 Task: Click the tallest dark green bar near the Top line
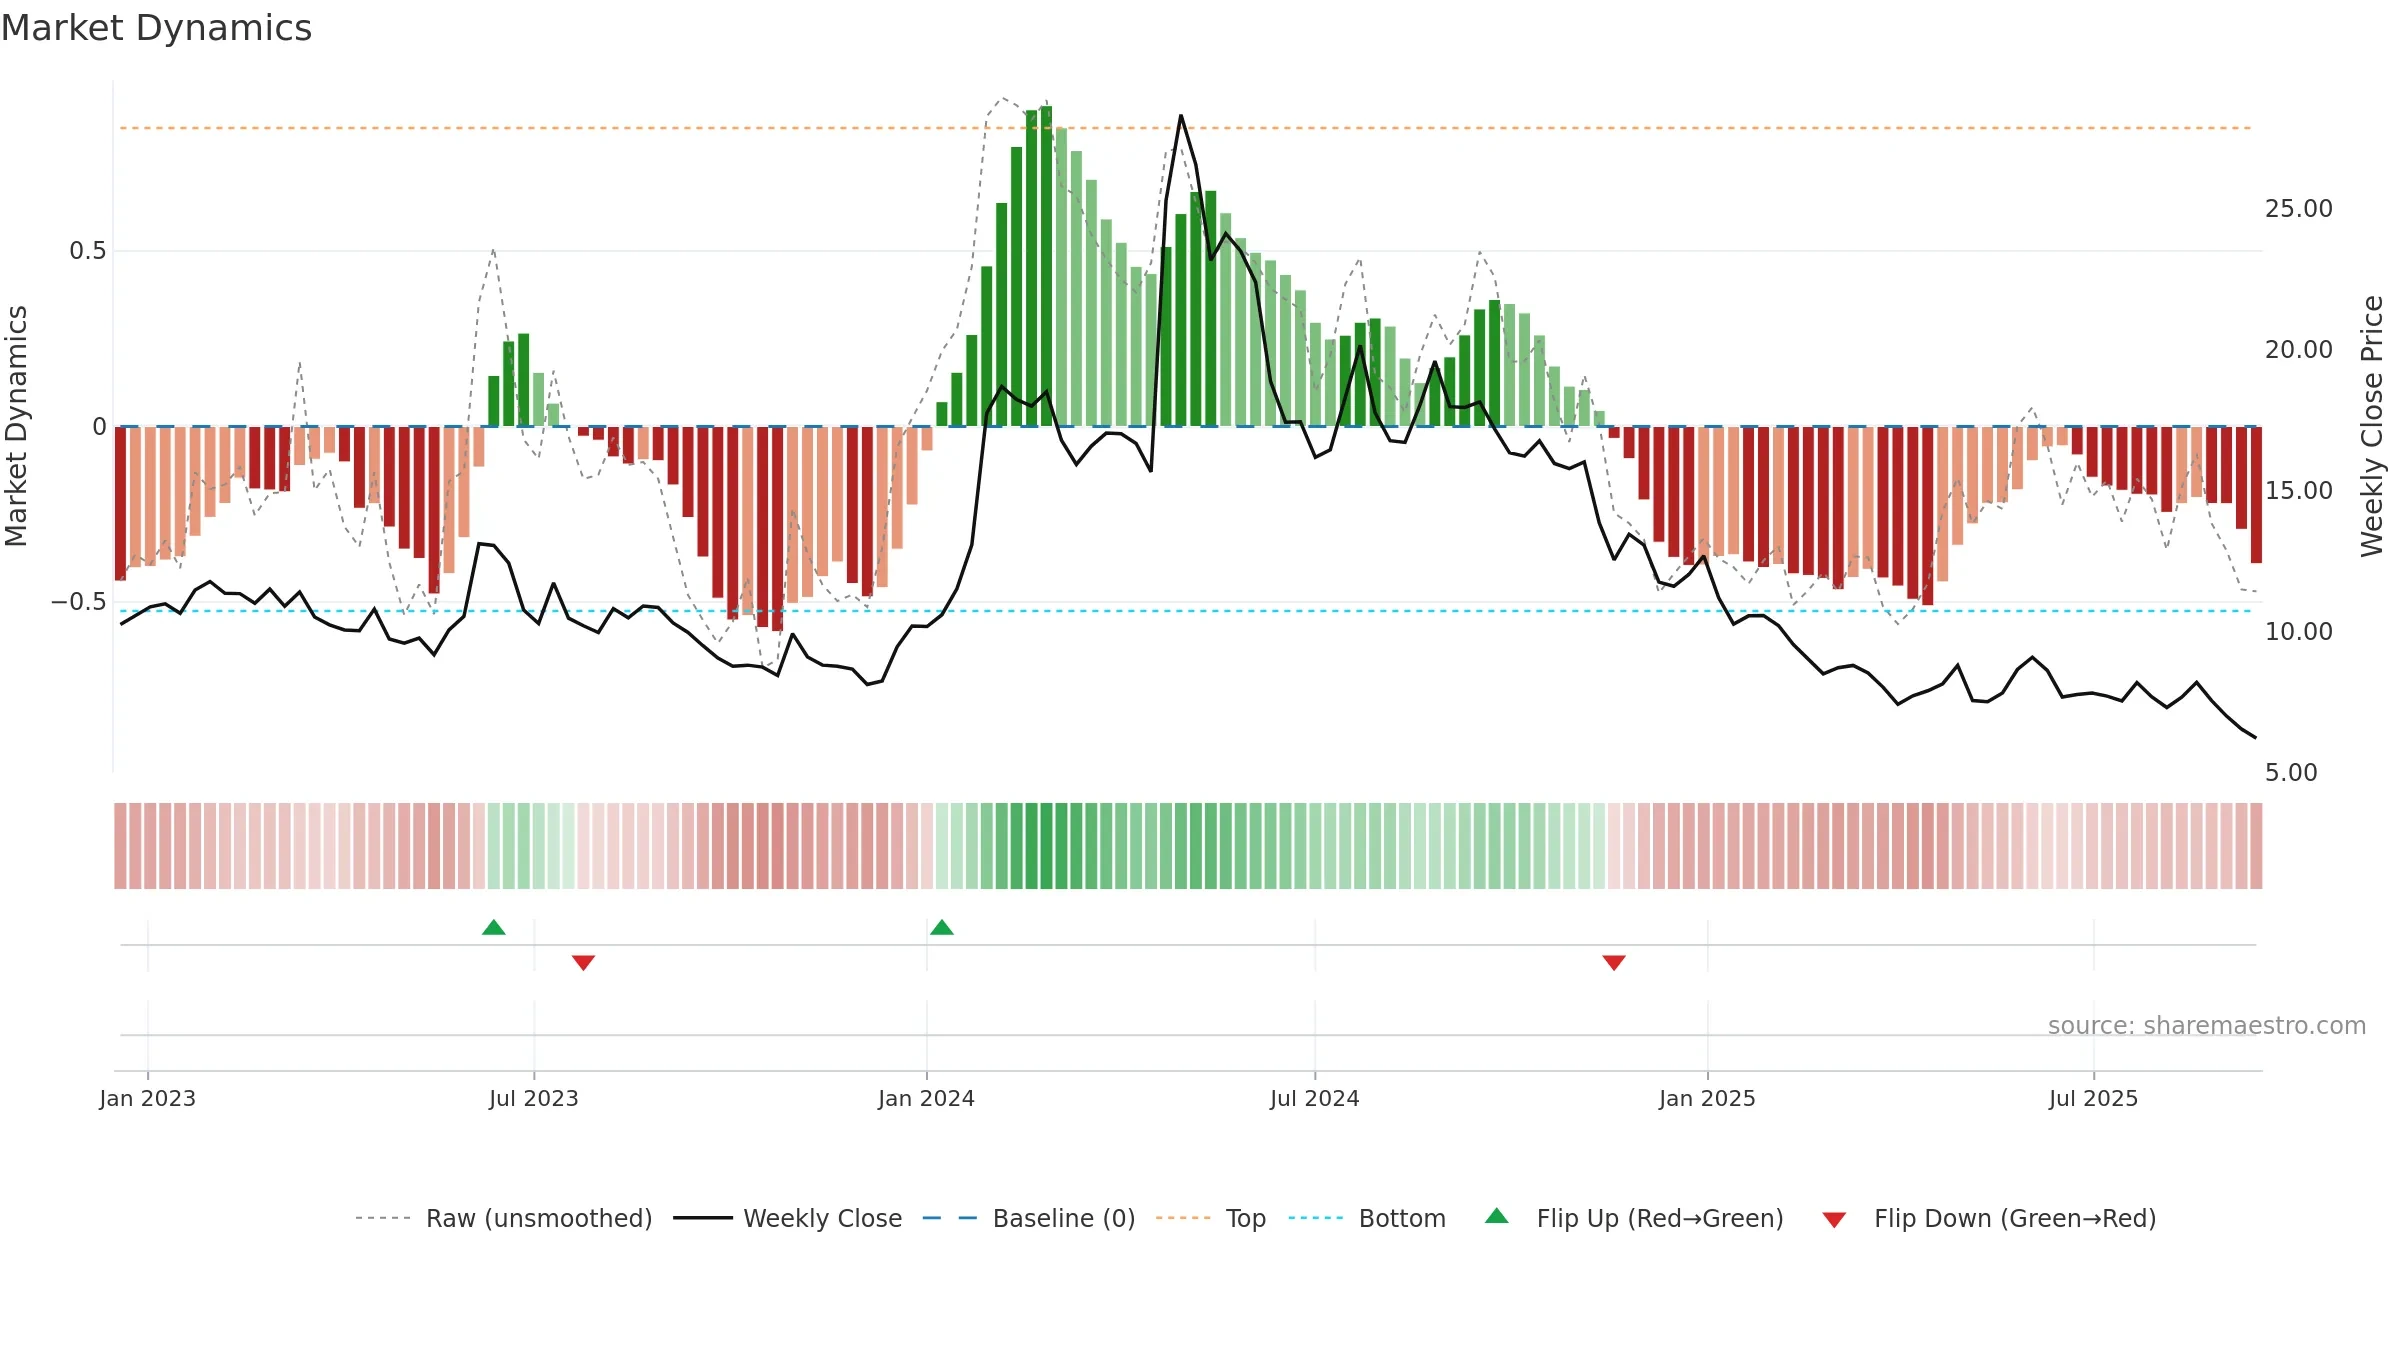coord(1046,266)
